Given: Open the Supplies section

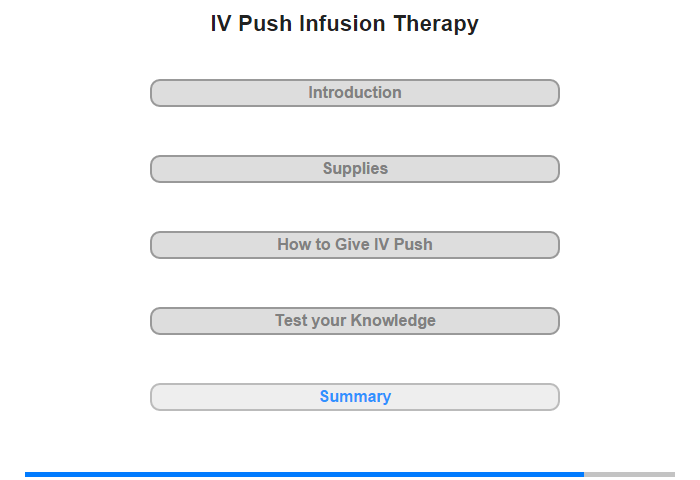Looking at the screenshot, I should [x=354, y=169].
